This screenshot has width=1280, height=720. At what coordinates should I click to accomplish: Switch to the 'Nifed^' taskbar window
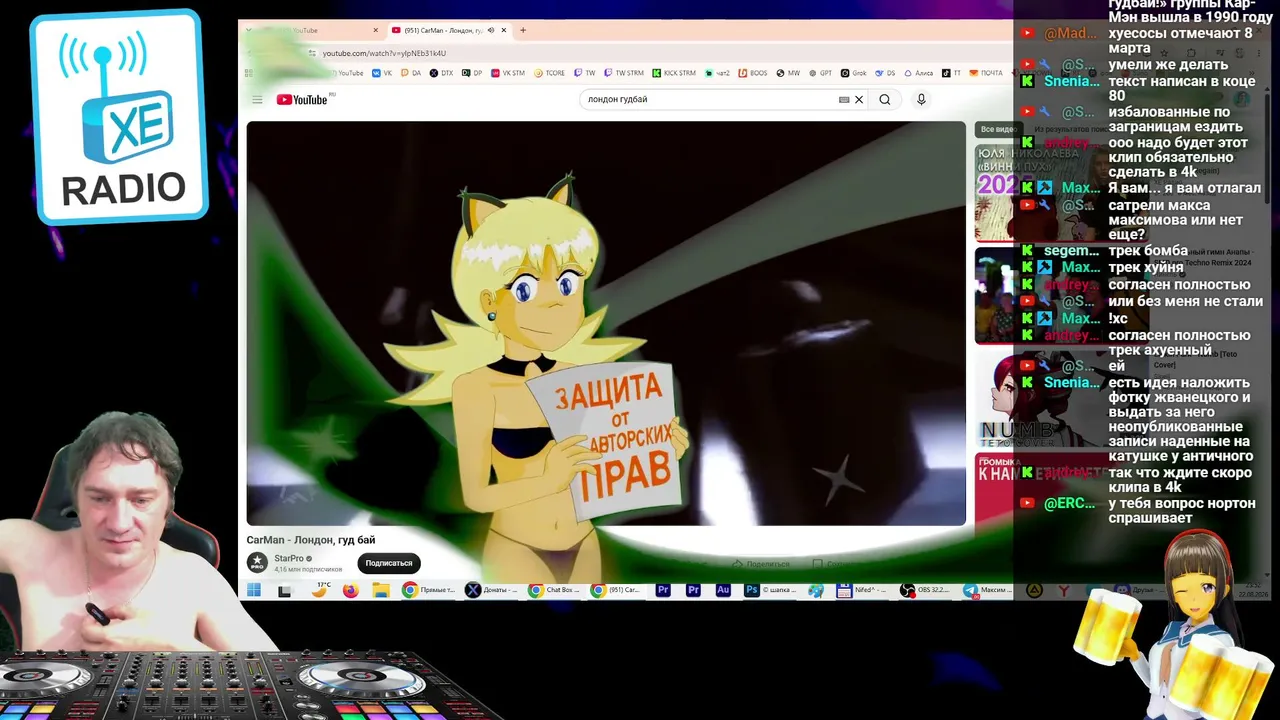864,590
